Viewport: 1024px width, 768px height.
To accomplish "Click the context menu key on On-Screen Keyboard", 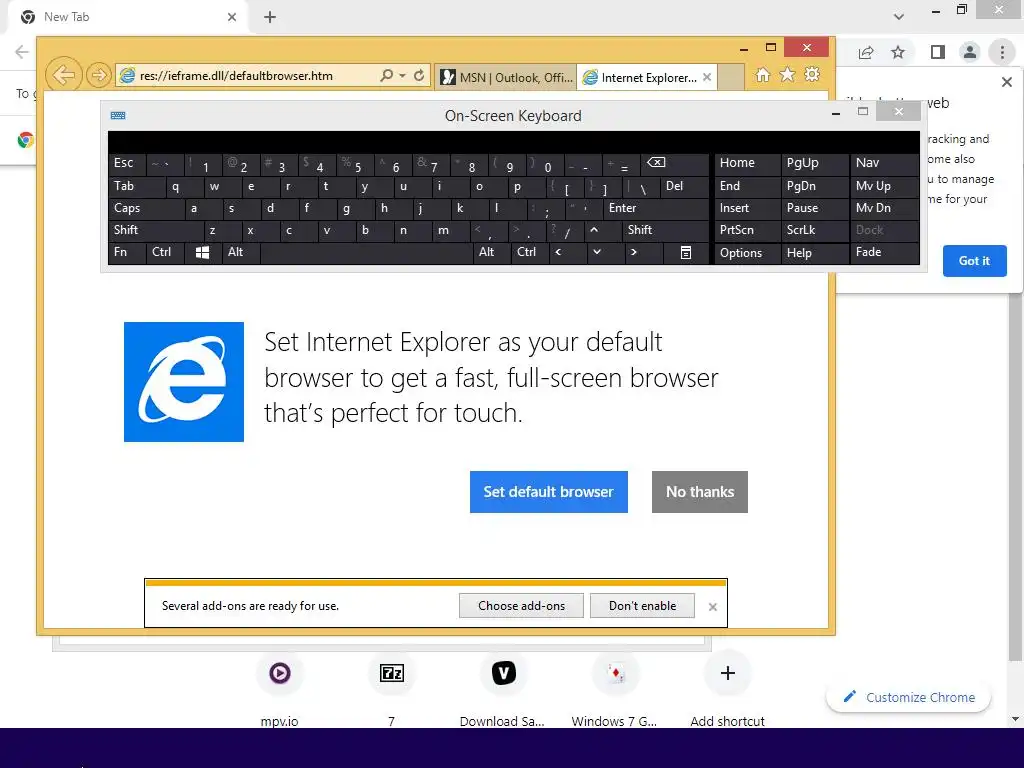I will 686,253.
